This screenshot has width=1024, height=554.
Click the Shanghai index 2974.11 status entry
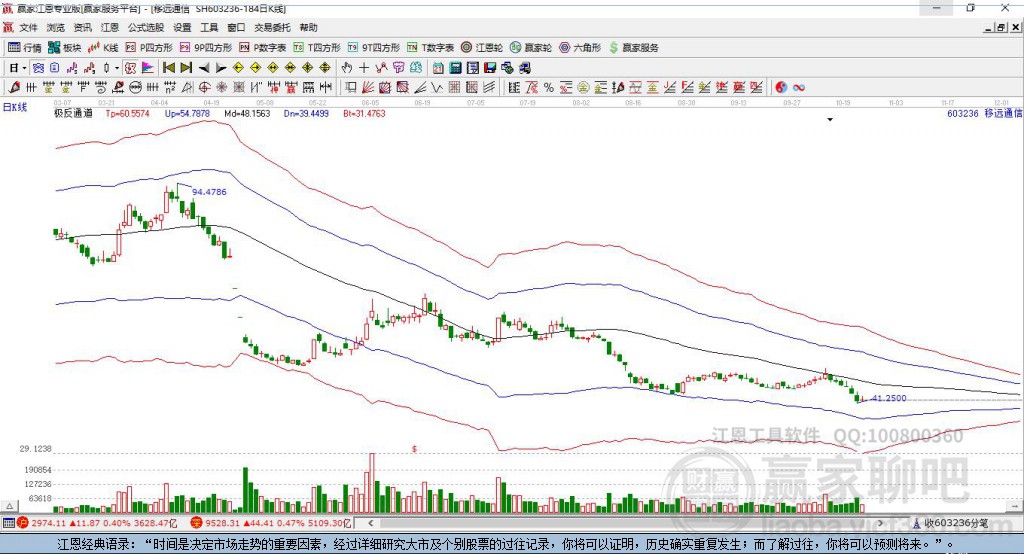pos(97,523)
